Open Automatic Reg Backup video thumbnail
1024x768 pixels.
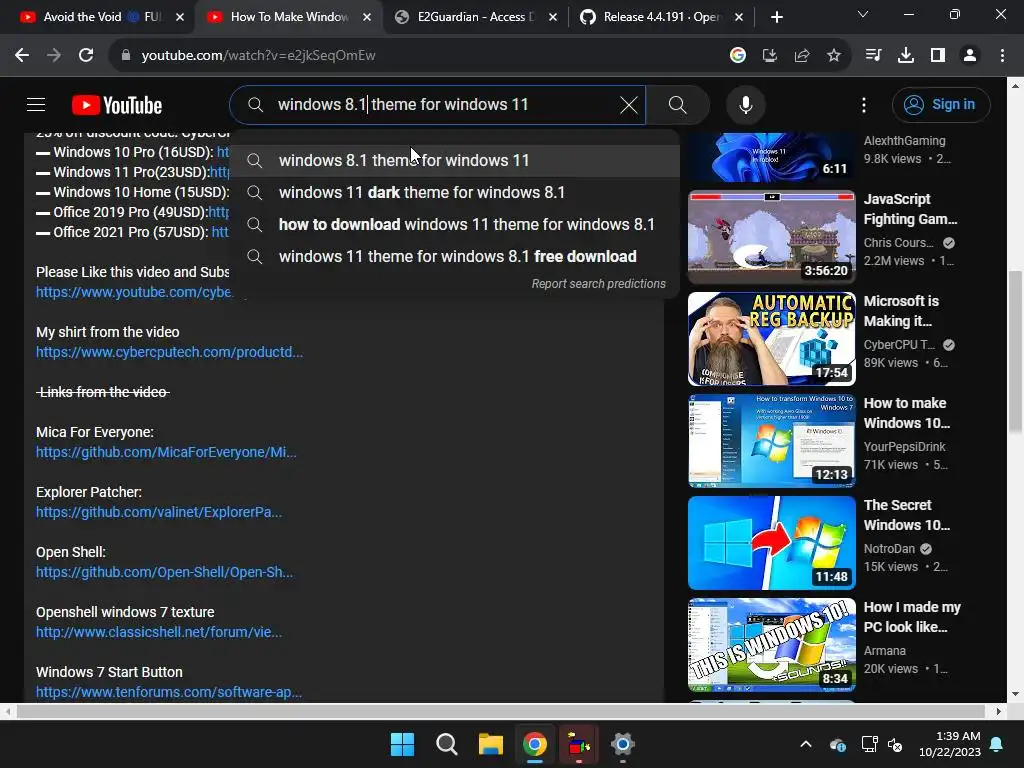click(771, 338)
